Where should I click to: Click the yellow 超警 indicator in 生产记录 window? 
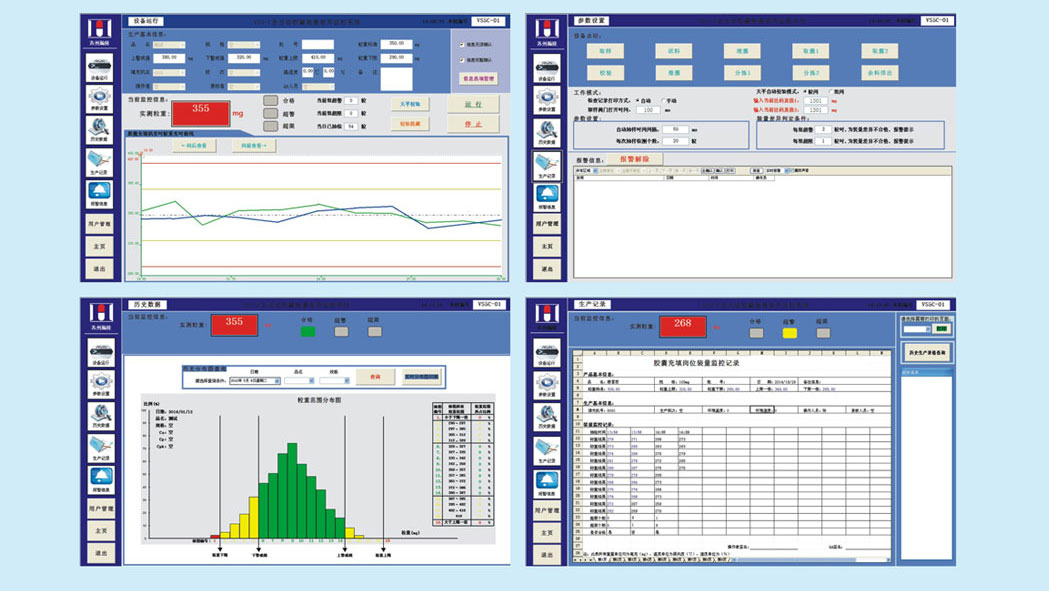[x=789, y=333]
